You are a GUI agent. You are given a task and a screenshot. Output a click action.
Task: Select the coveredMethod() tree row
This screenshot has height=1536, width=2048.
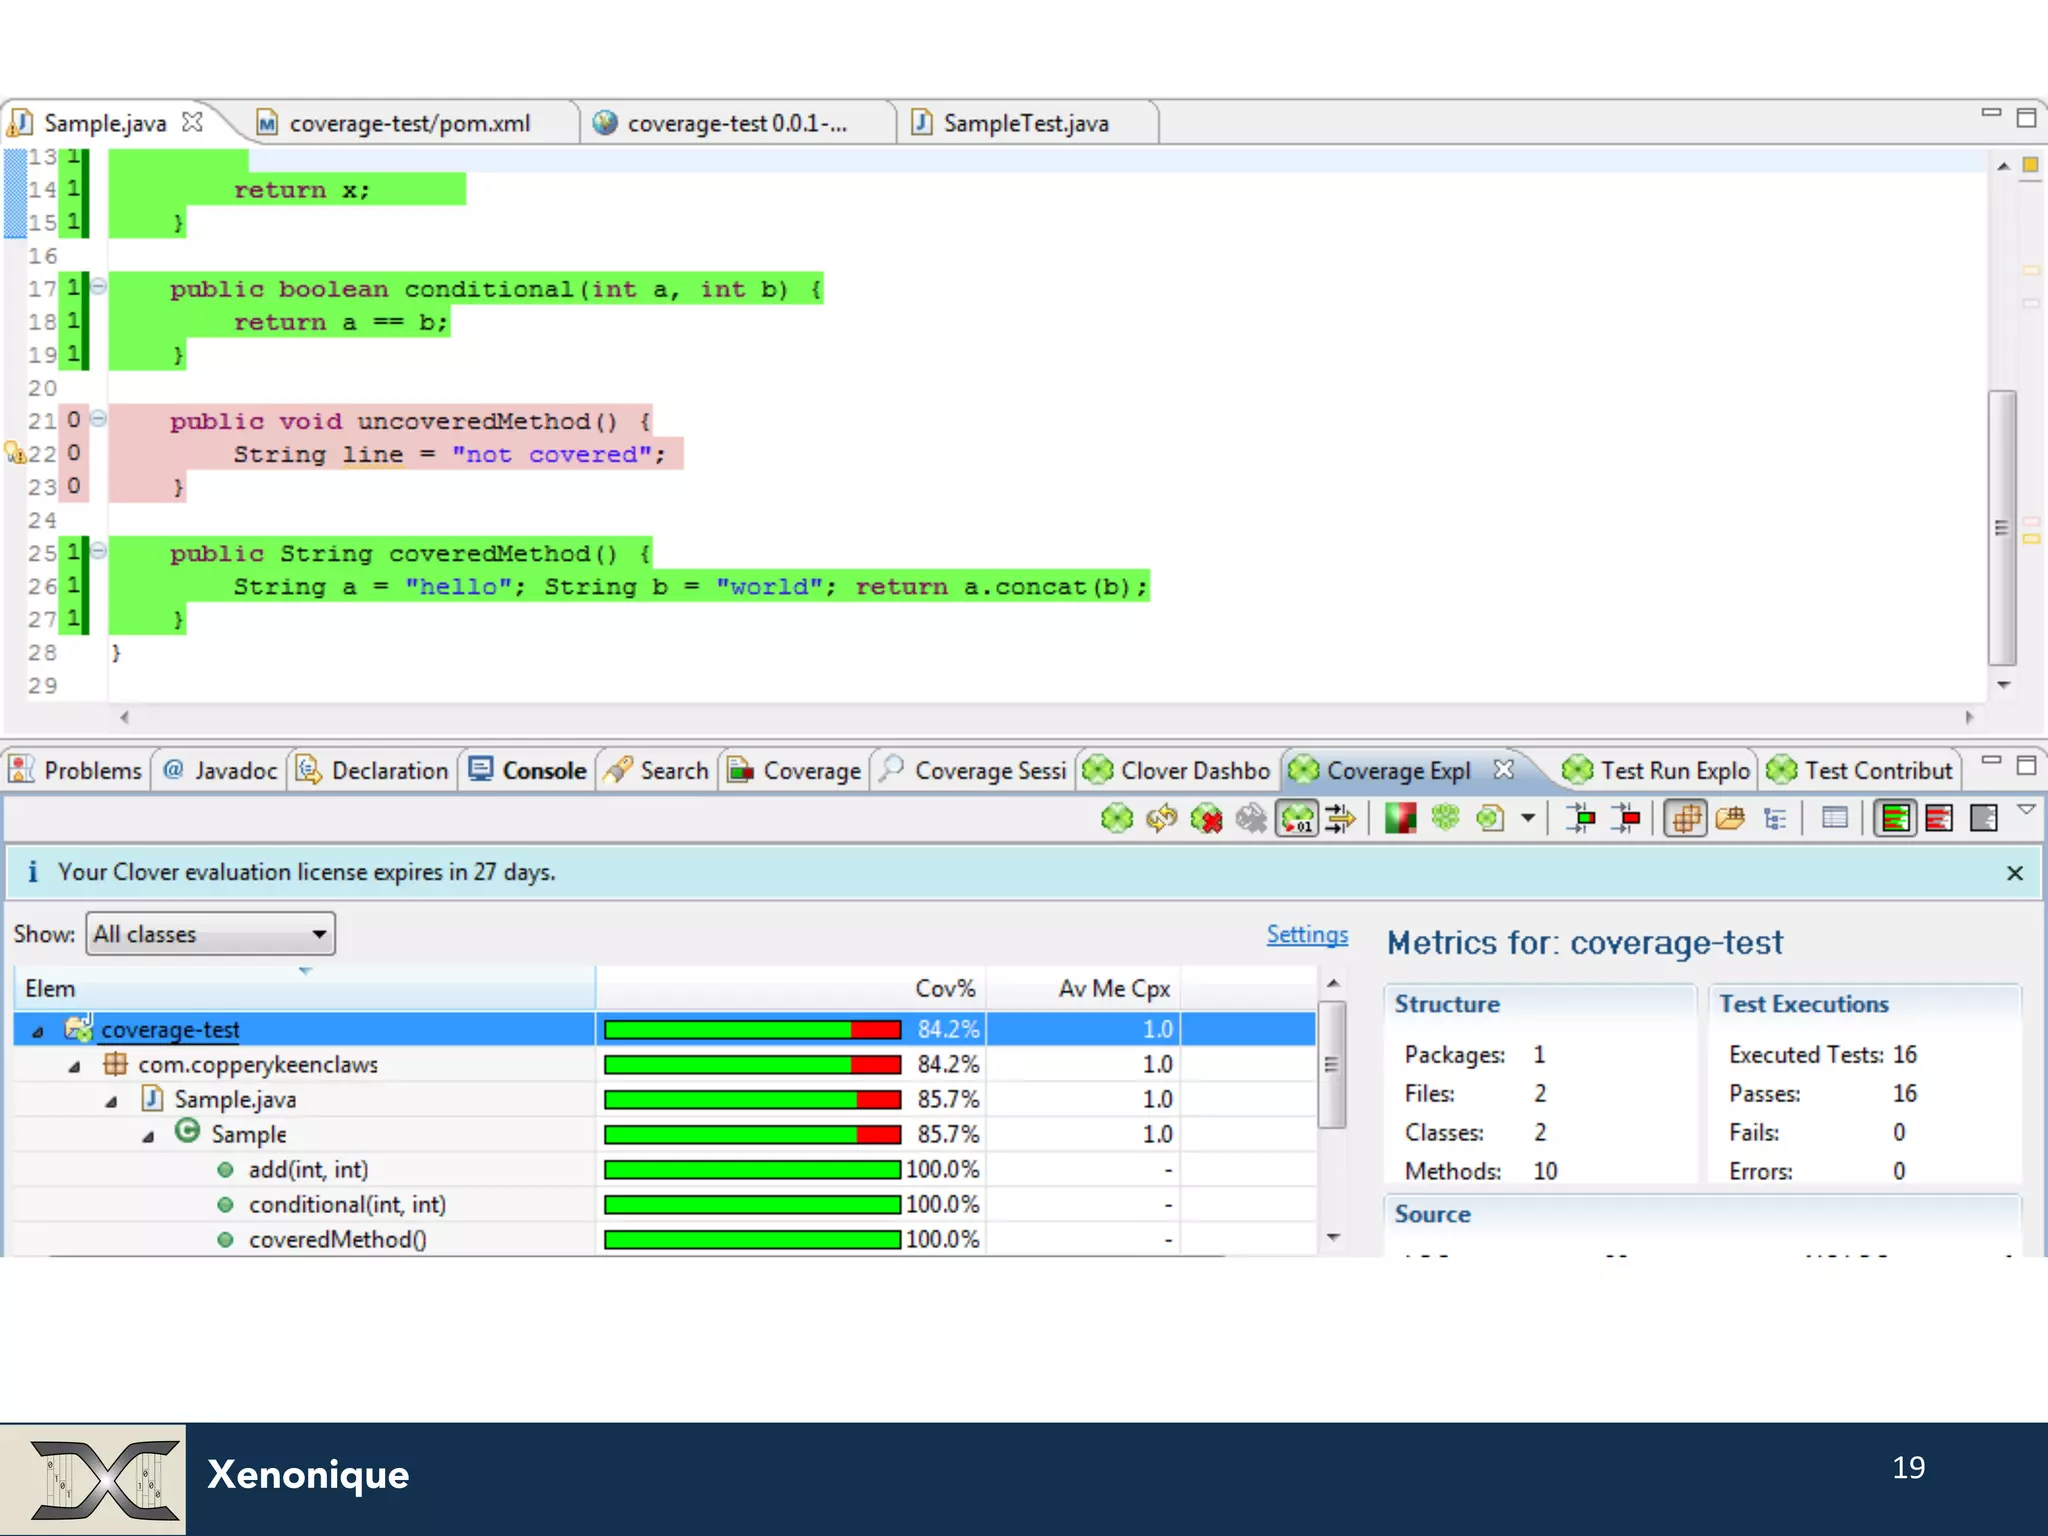tap(337, 1240)
